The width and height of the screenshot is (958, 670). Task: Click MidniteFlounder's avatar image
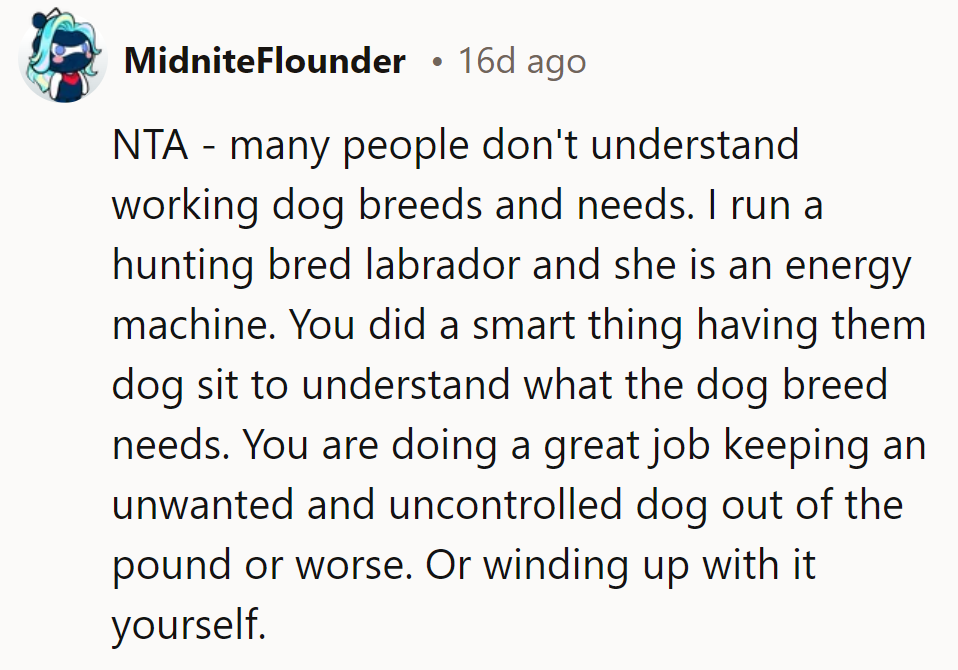(x=63, y=60)
